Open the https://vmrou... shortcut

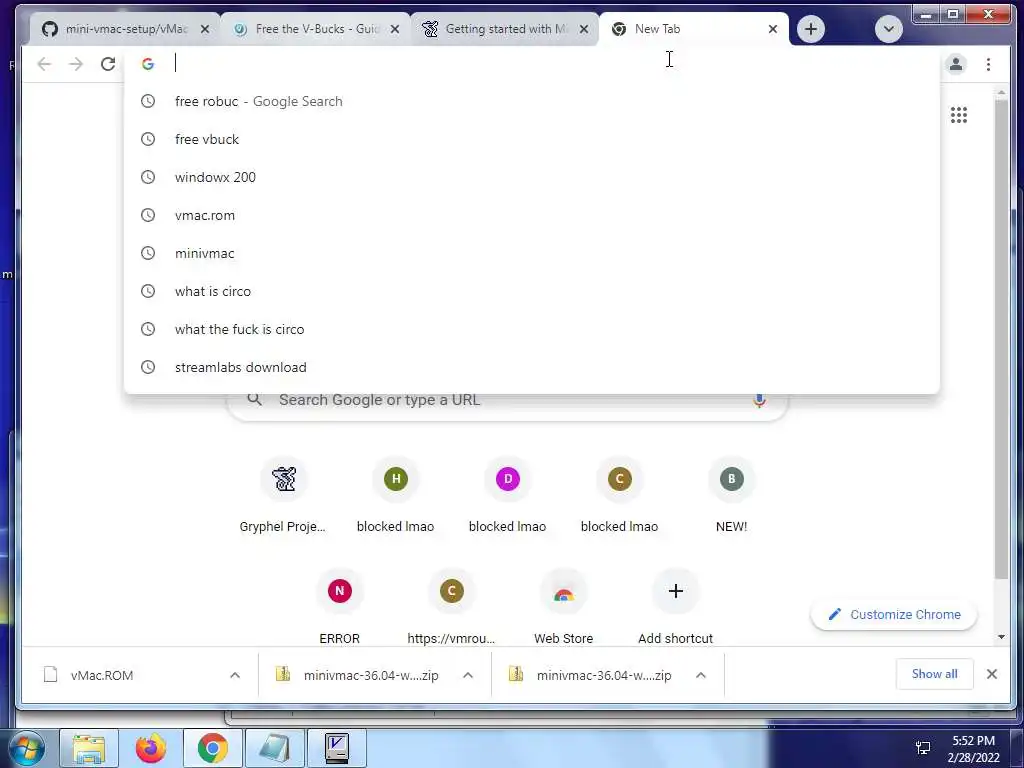(451, 607)
